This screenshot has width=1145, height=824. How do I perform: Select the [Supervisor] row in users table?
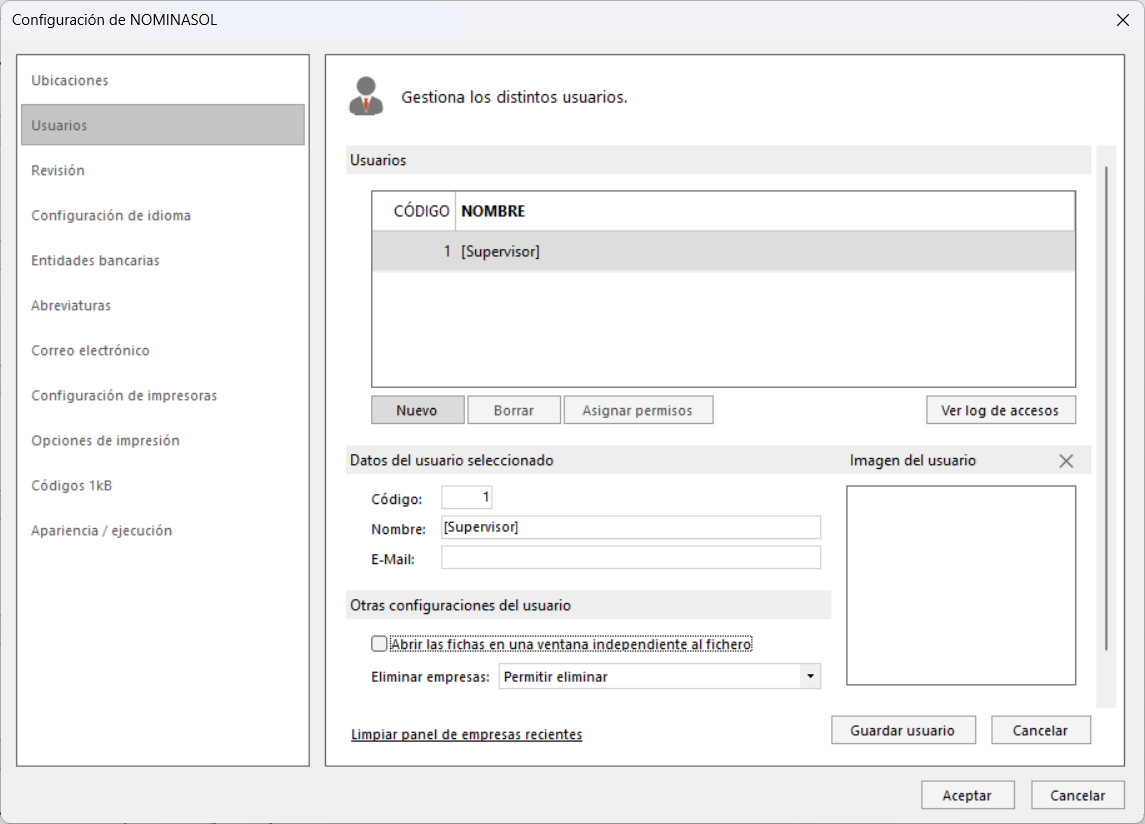coord(724,251)
